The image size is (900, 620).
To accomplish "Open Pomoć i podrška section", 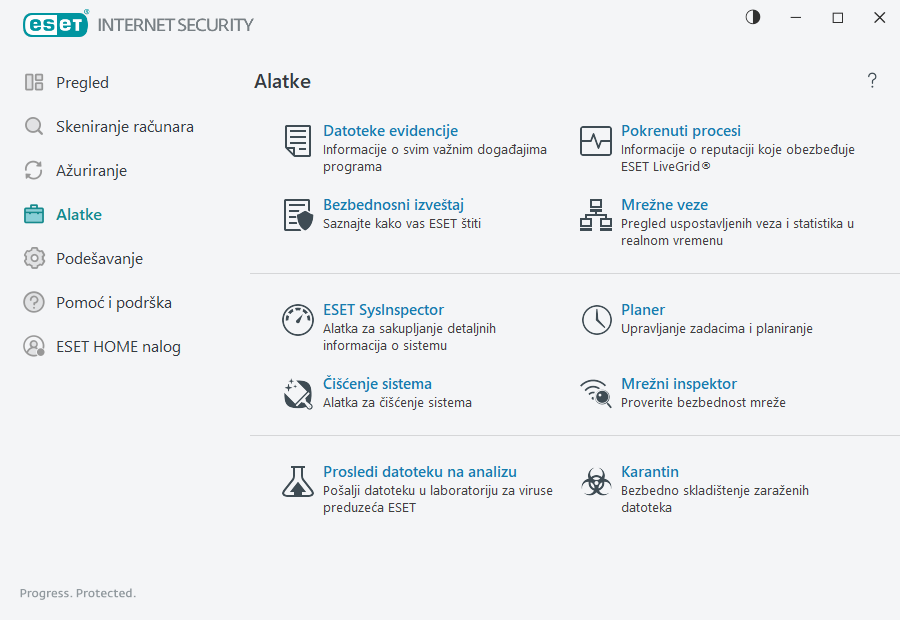I will click(107, 303).
